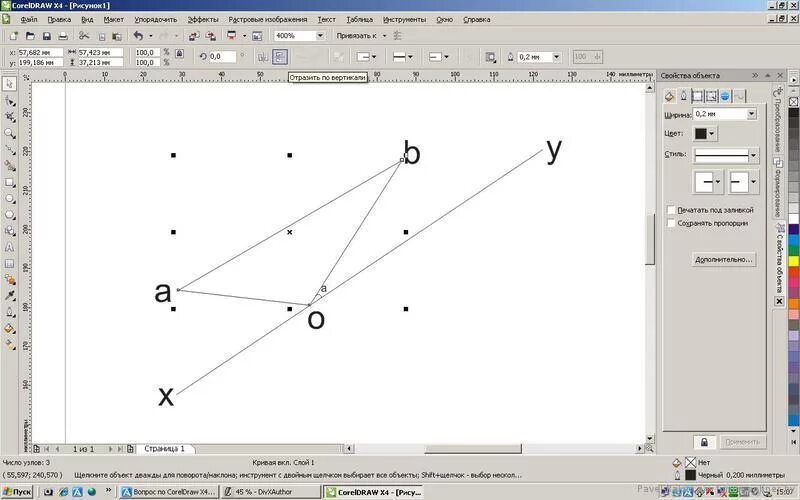The height and width of the screenshot is (500, 800).
Task: Select the Text tool
Action: [x=10, y=247]
